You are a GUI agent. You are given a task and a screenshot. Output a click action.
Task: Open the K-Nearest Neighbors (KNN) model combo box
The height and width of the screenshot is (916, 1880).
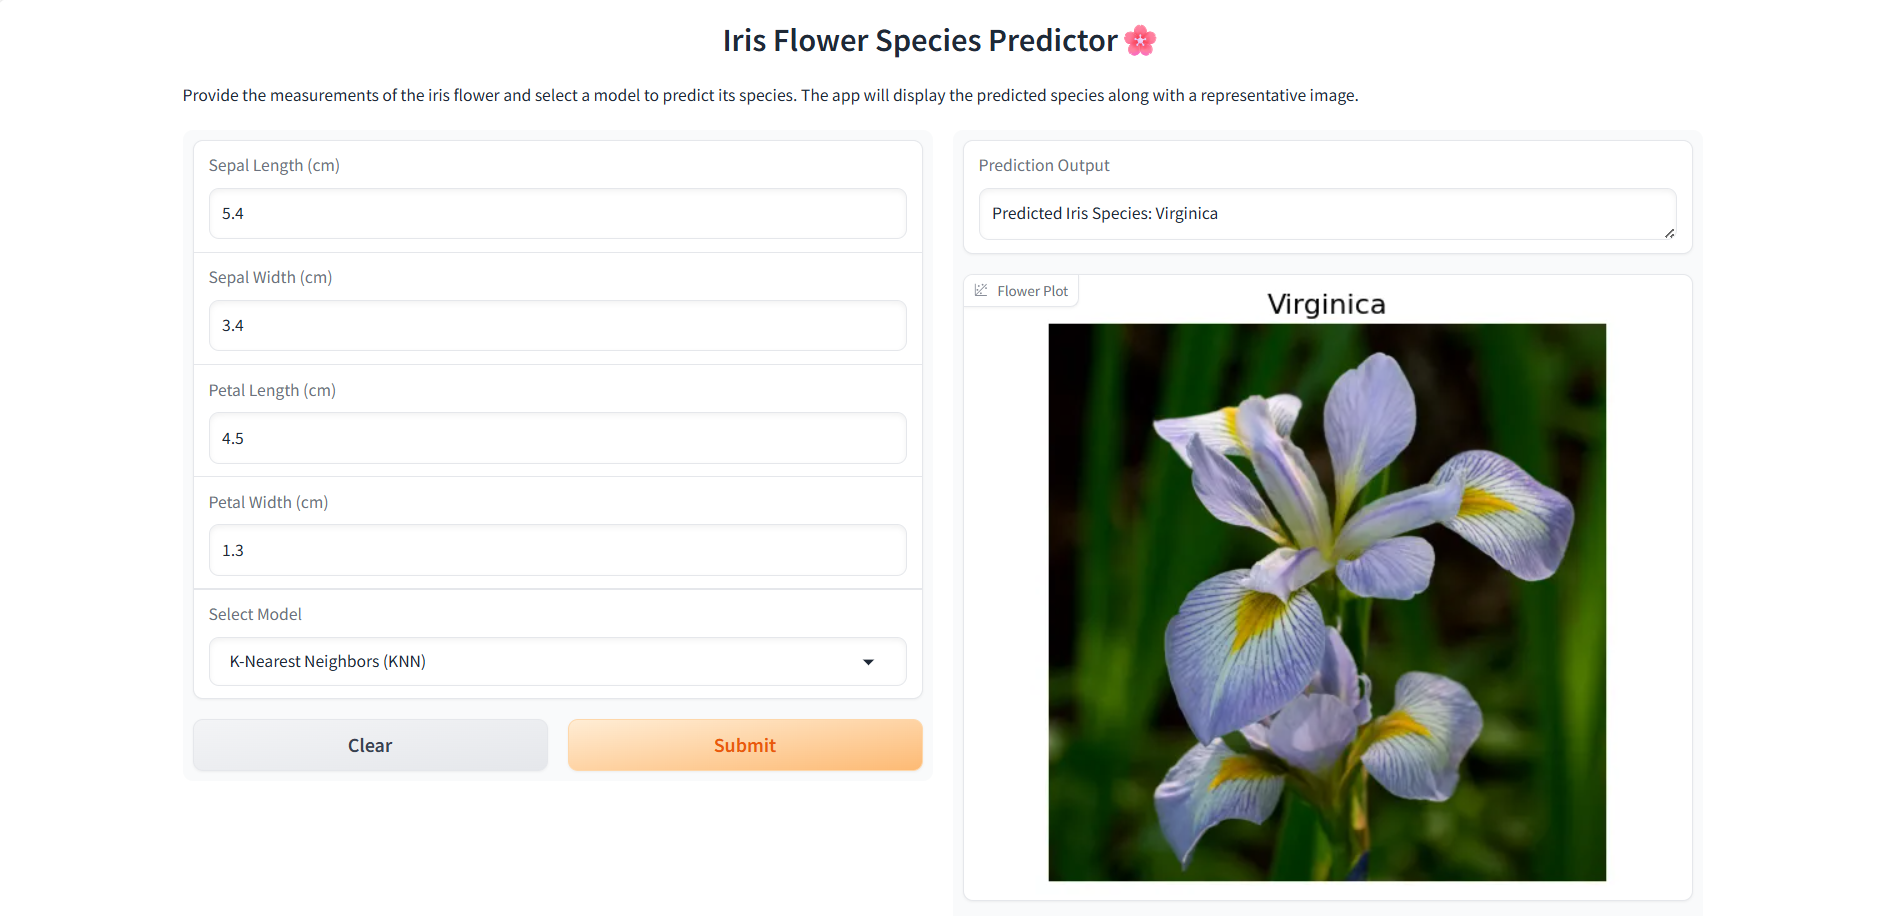tap(540, 662)
